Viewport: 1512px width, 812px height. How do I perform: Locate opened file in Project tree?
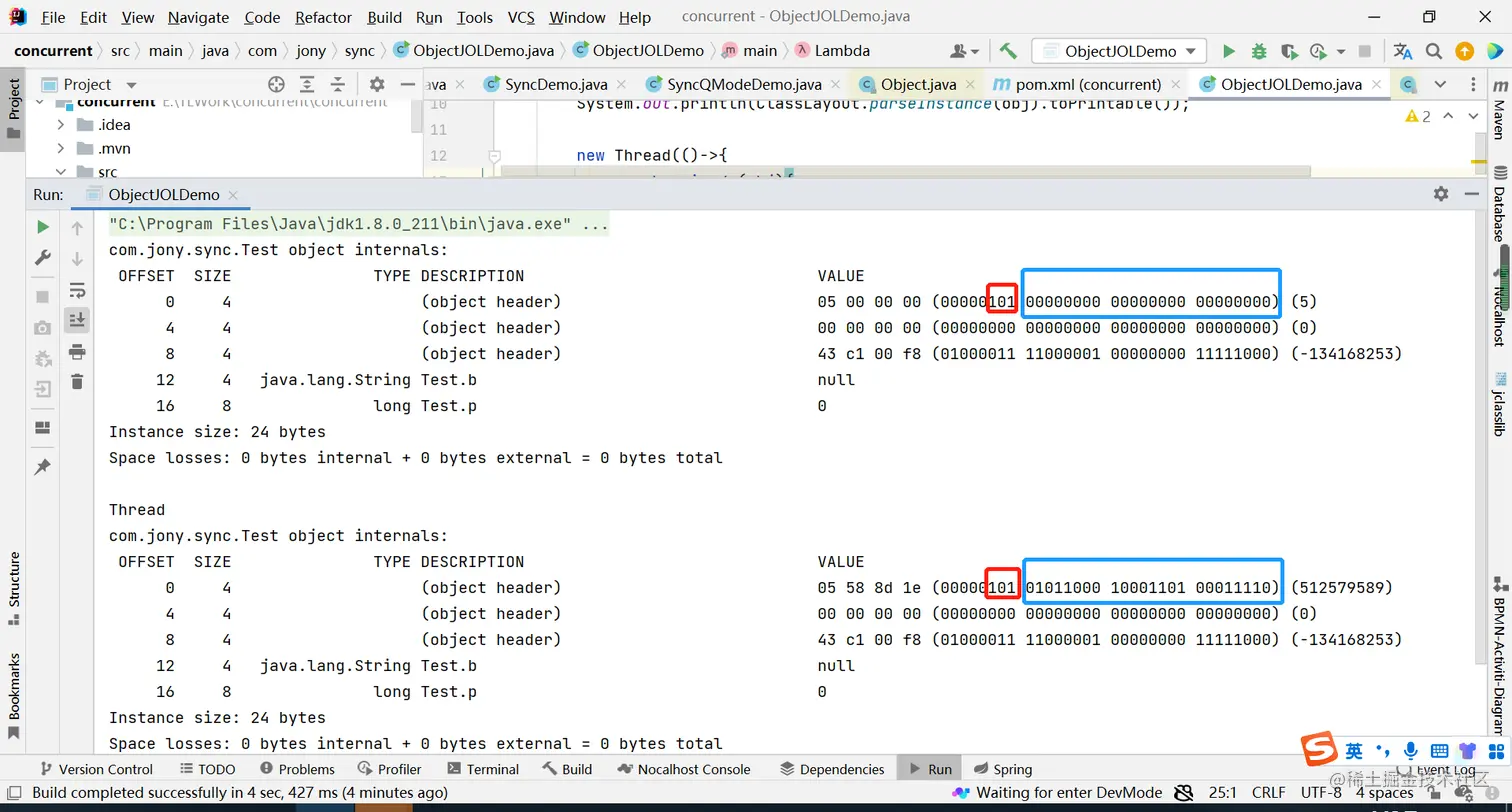pyautogui.click(x=277, y=85)
